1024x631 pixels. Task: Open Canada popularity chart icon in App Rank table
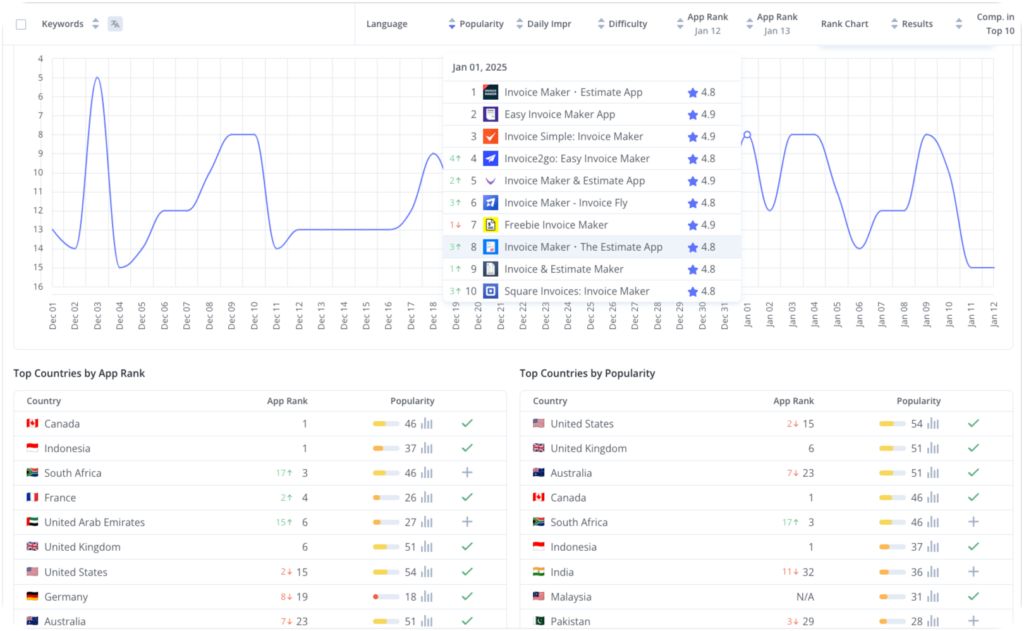(x=426, y=423)
